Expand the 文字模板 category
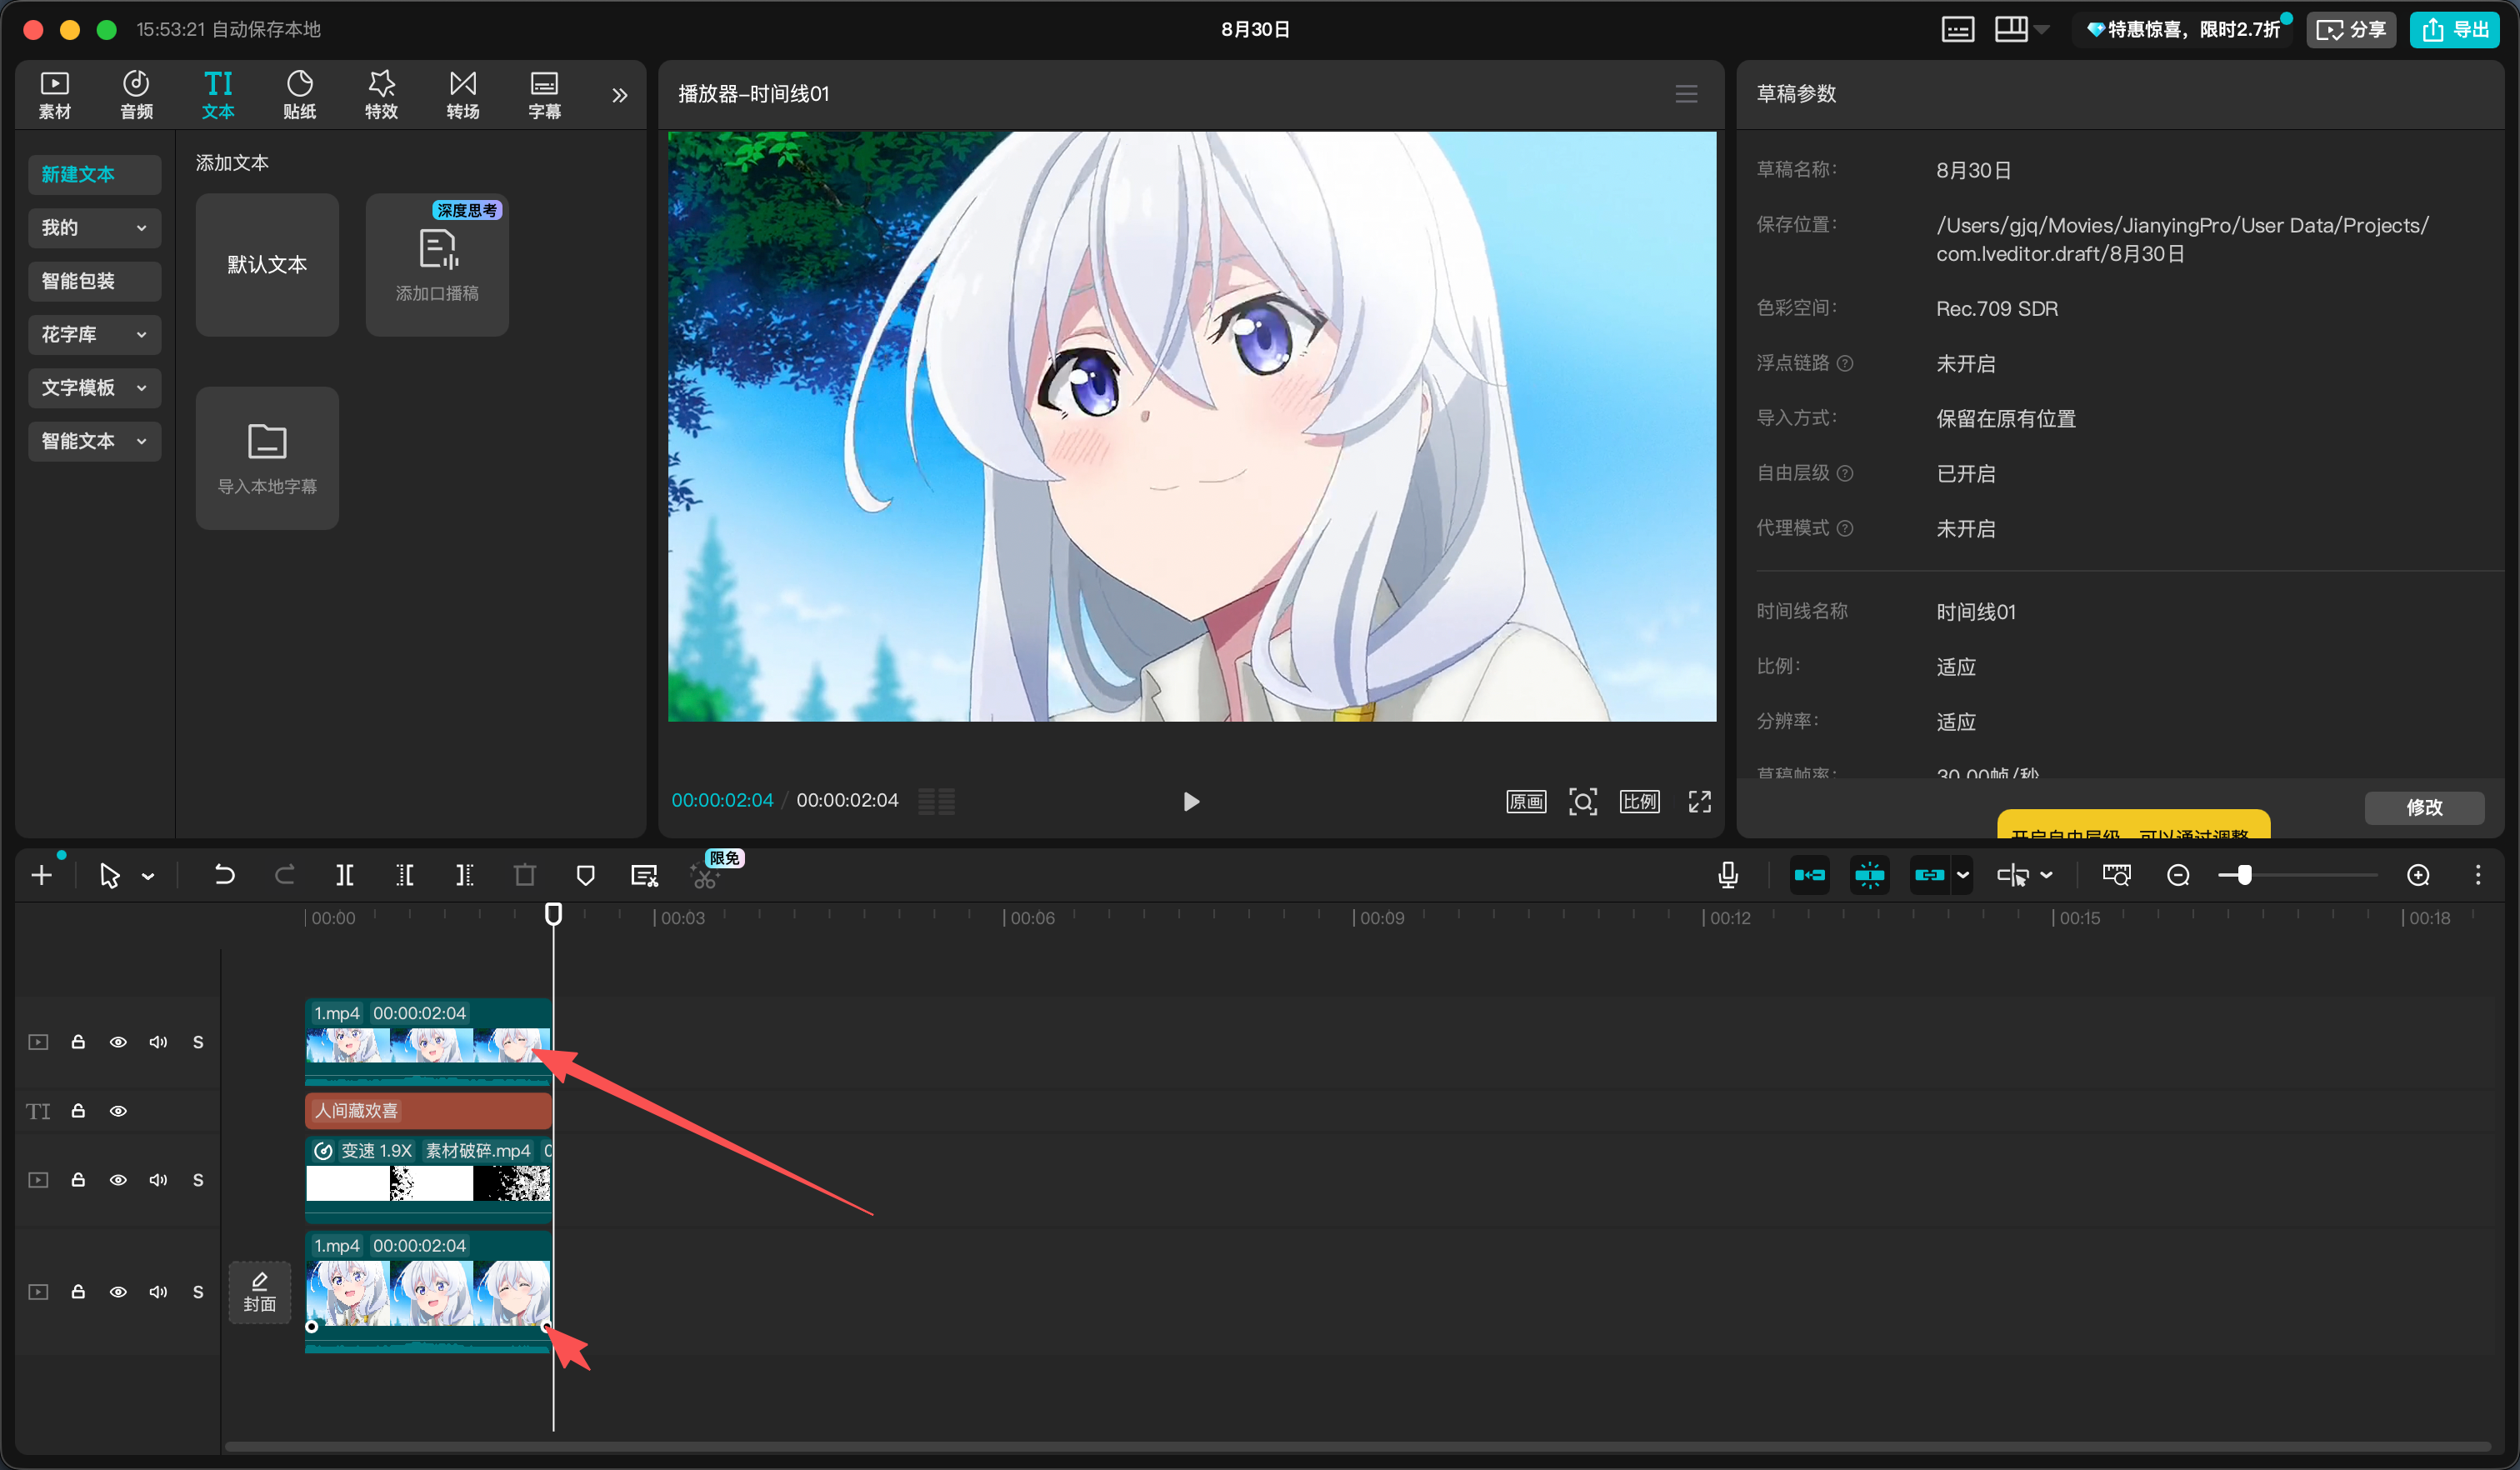This screenshot has width=2520, height=1470. (x=95, y=388)
